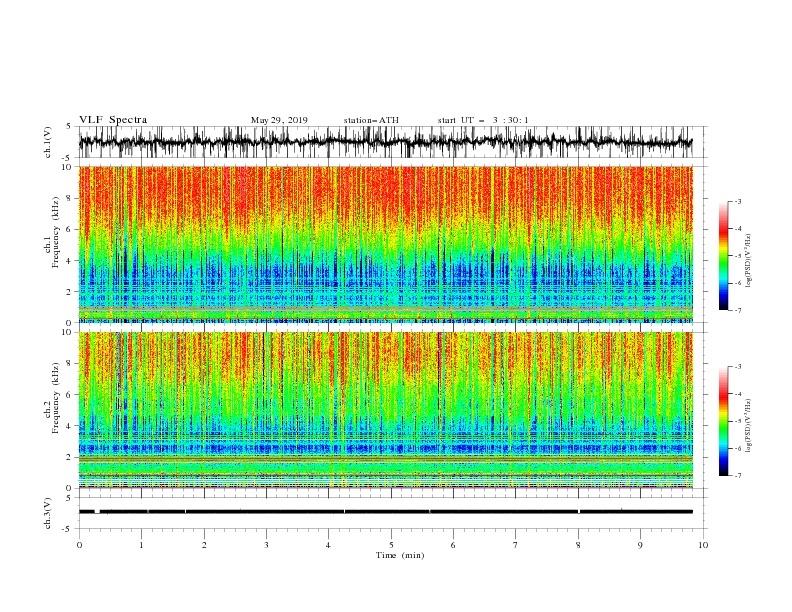Click the time axis tick label '8'
The height and width of the screenshot is (612, 792).
(x=578, y=545)
